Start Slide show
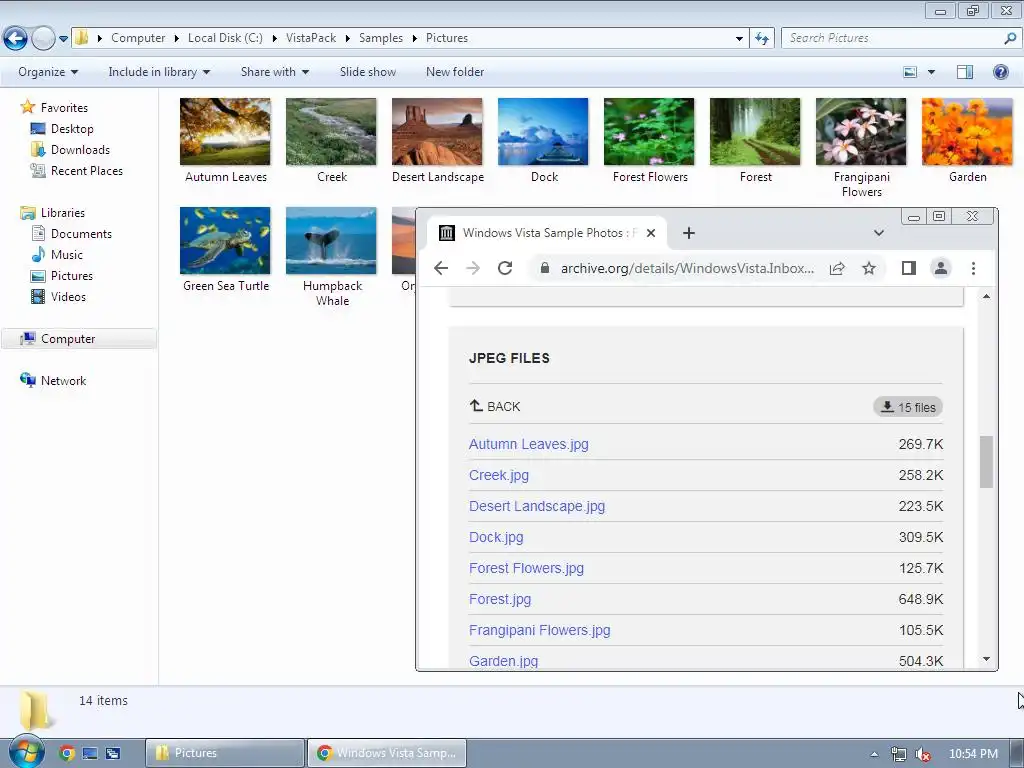The image size is (1024, 768). coord(368,72)
